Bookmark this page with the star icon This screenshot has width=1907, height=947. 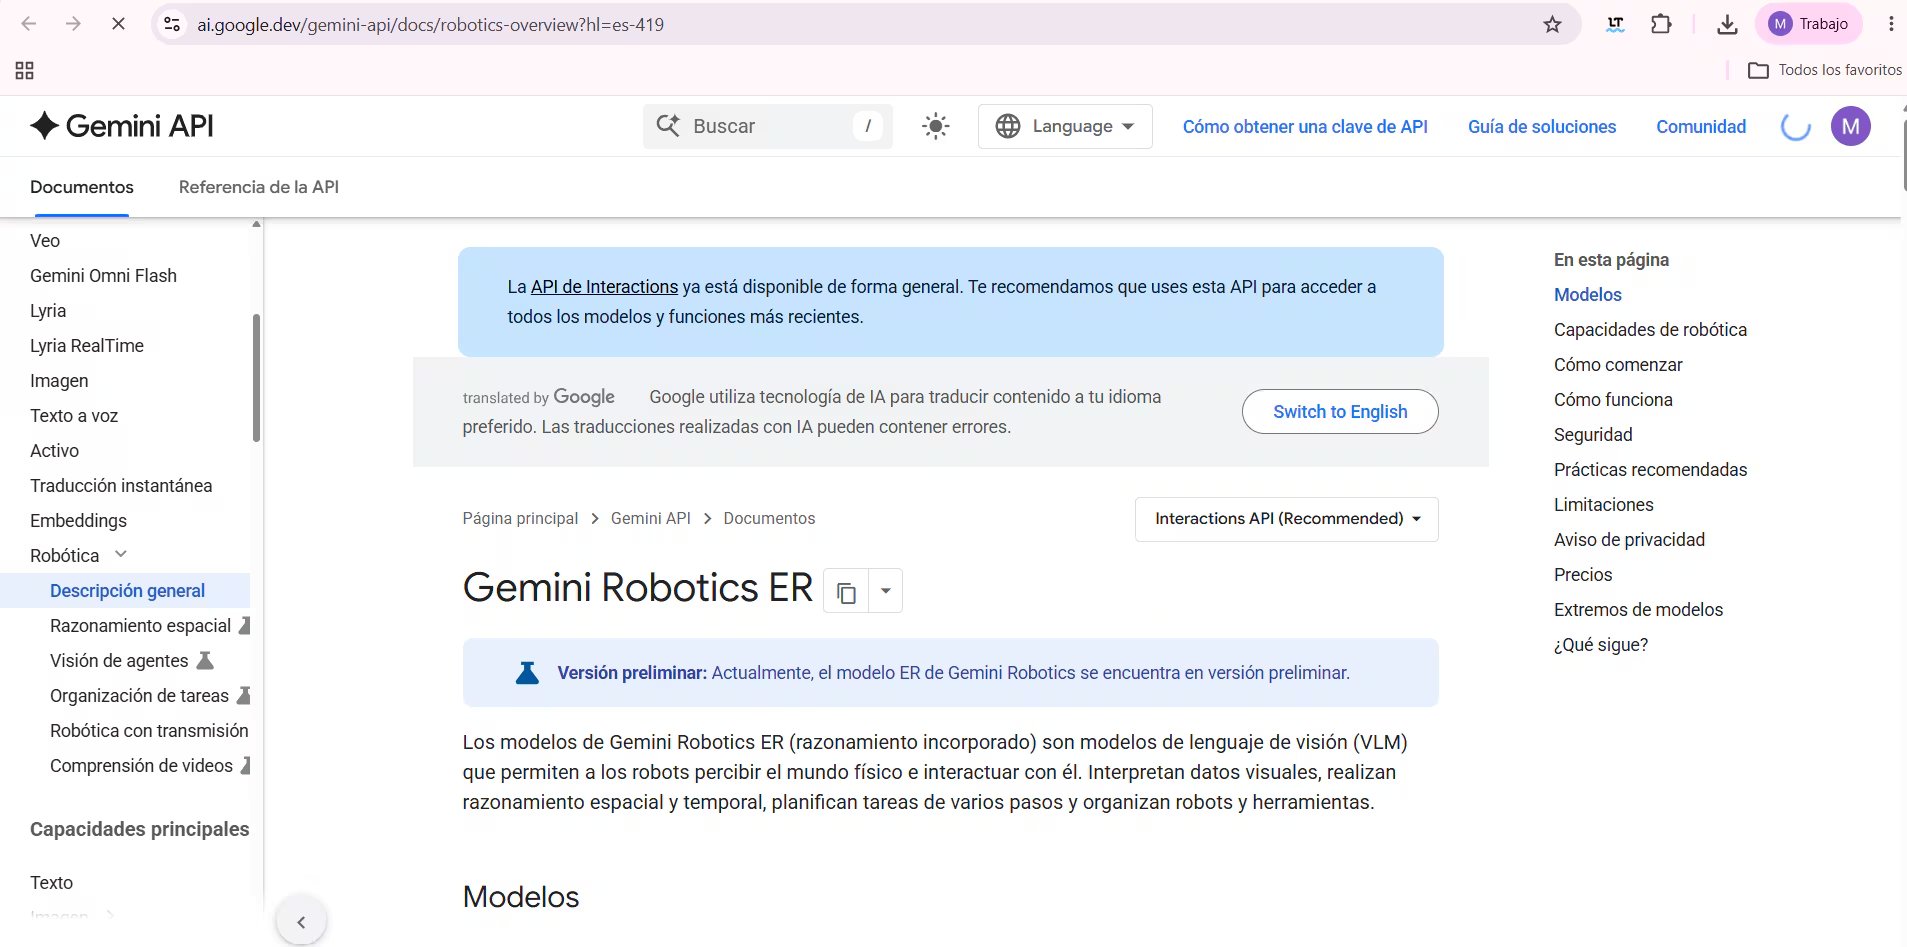[x=1552, y=24]
